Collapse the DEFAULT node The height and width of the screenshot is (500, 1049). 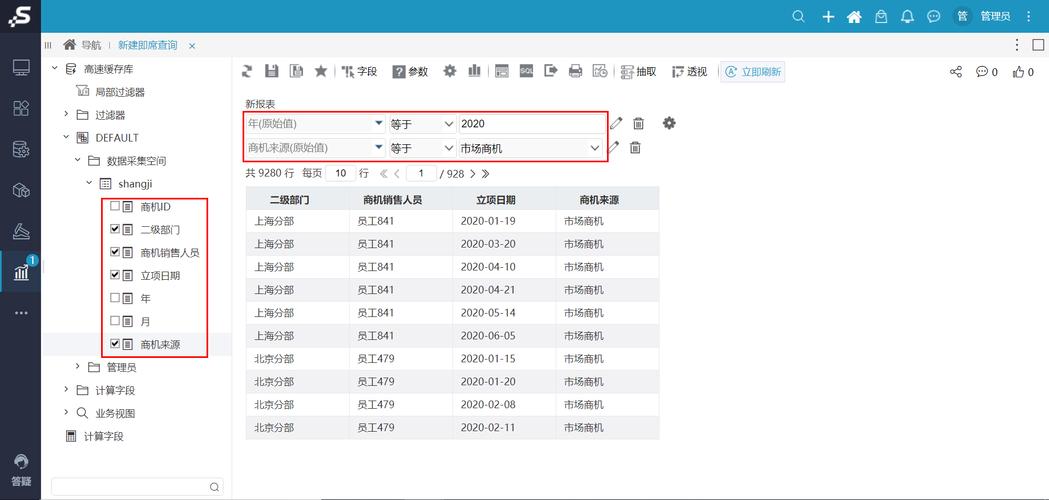click(x=66, y=137)
